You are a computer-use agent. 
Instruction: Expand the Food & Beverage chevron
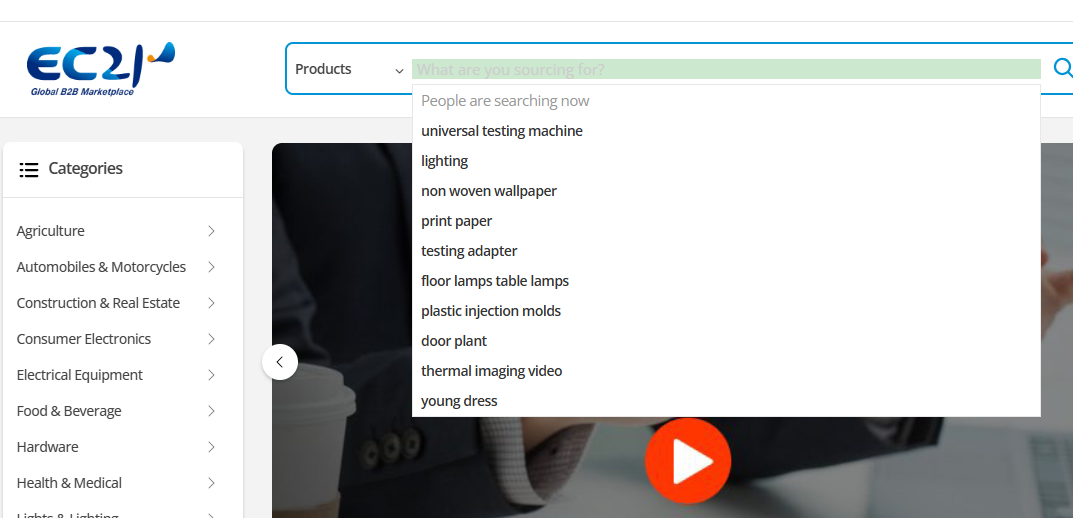point(211,411)
